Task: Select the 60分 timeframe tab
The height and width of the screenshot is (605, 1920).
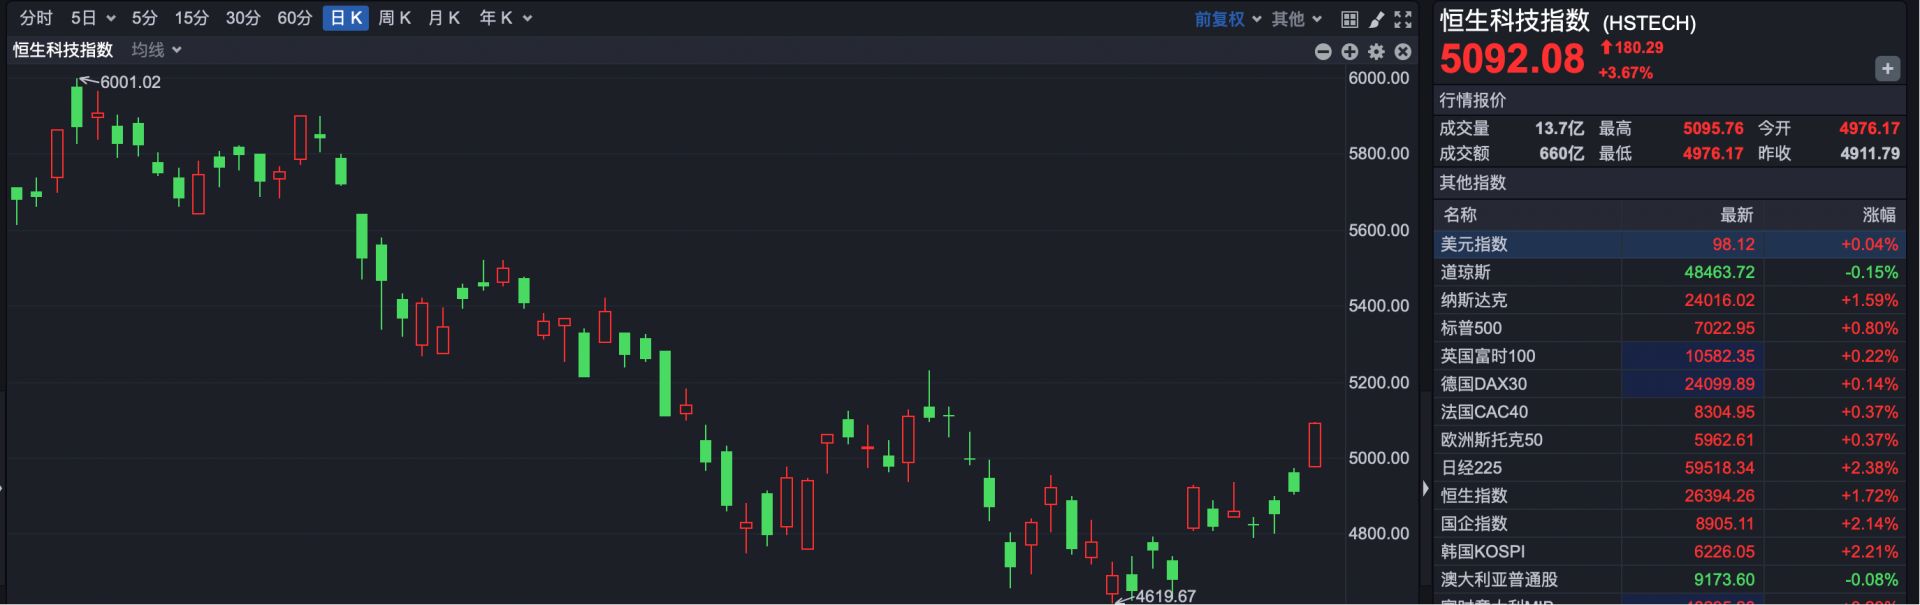Action: [x=294, y=18]
